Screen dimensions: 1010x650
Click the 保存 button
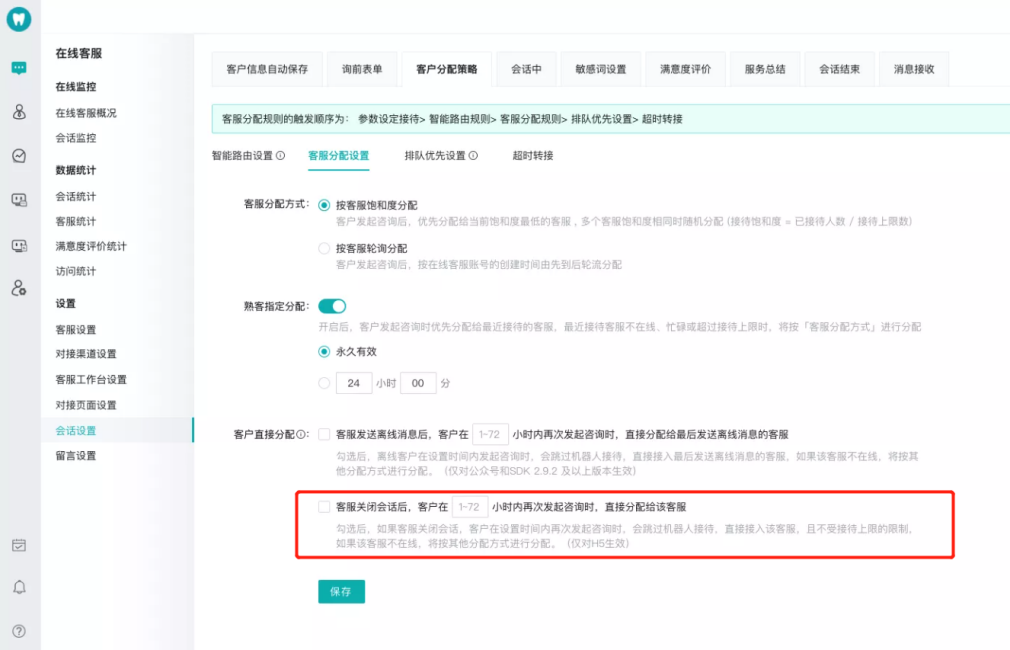(341, 591)
